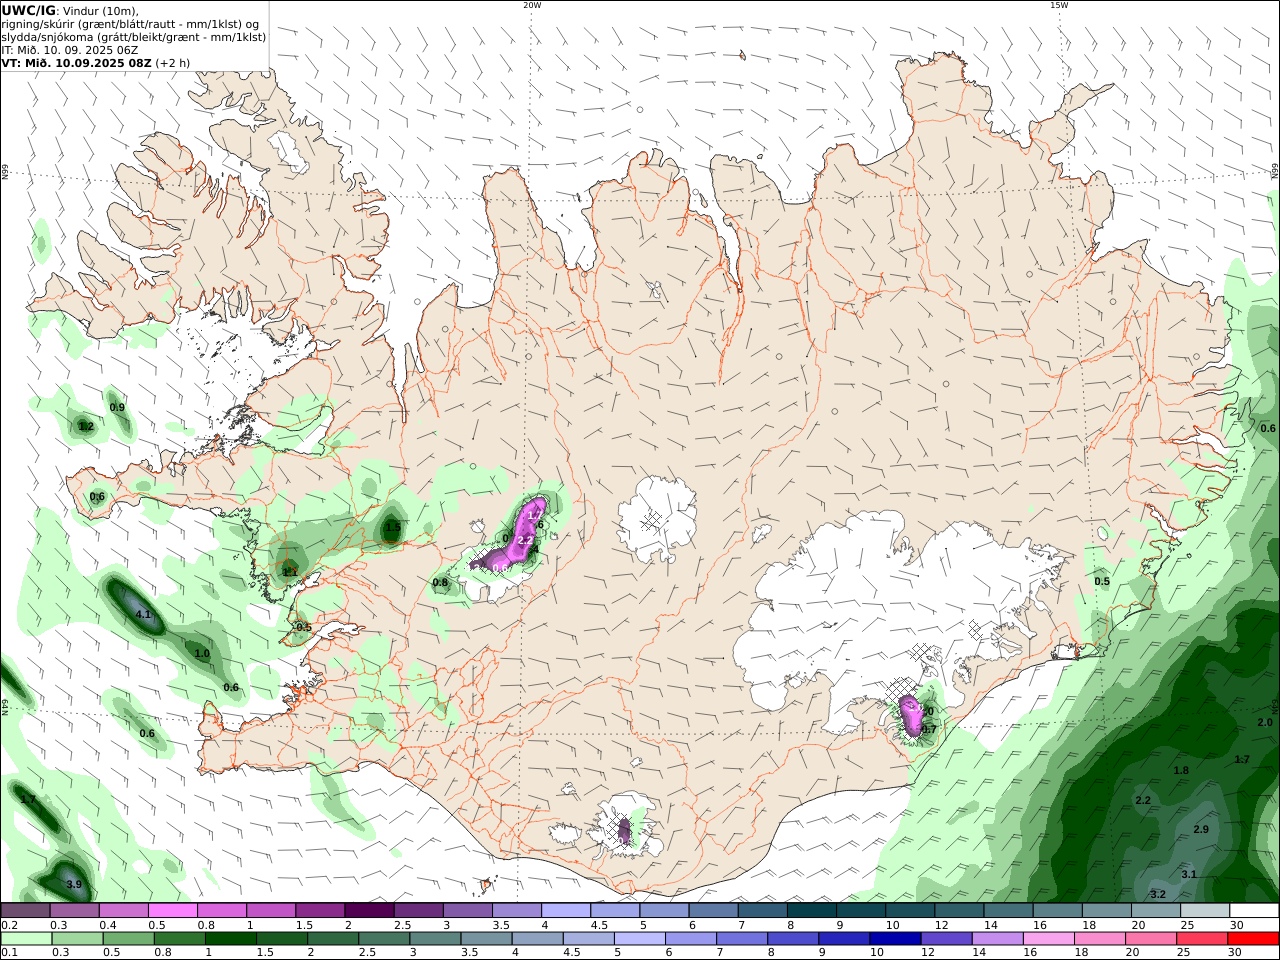Click the 2.0 rain value at eastern edge

1265,722
